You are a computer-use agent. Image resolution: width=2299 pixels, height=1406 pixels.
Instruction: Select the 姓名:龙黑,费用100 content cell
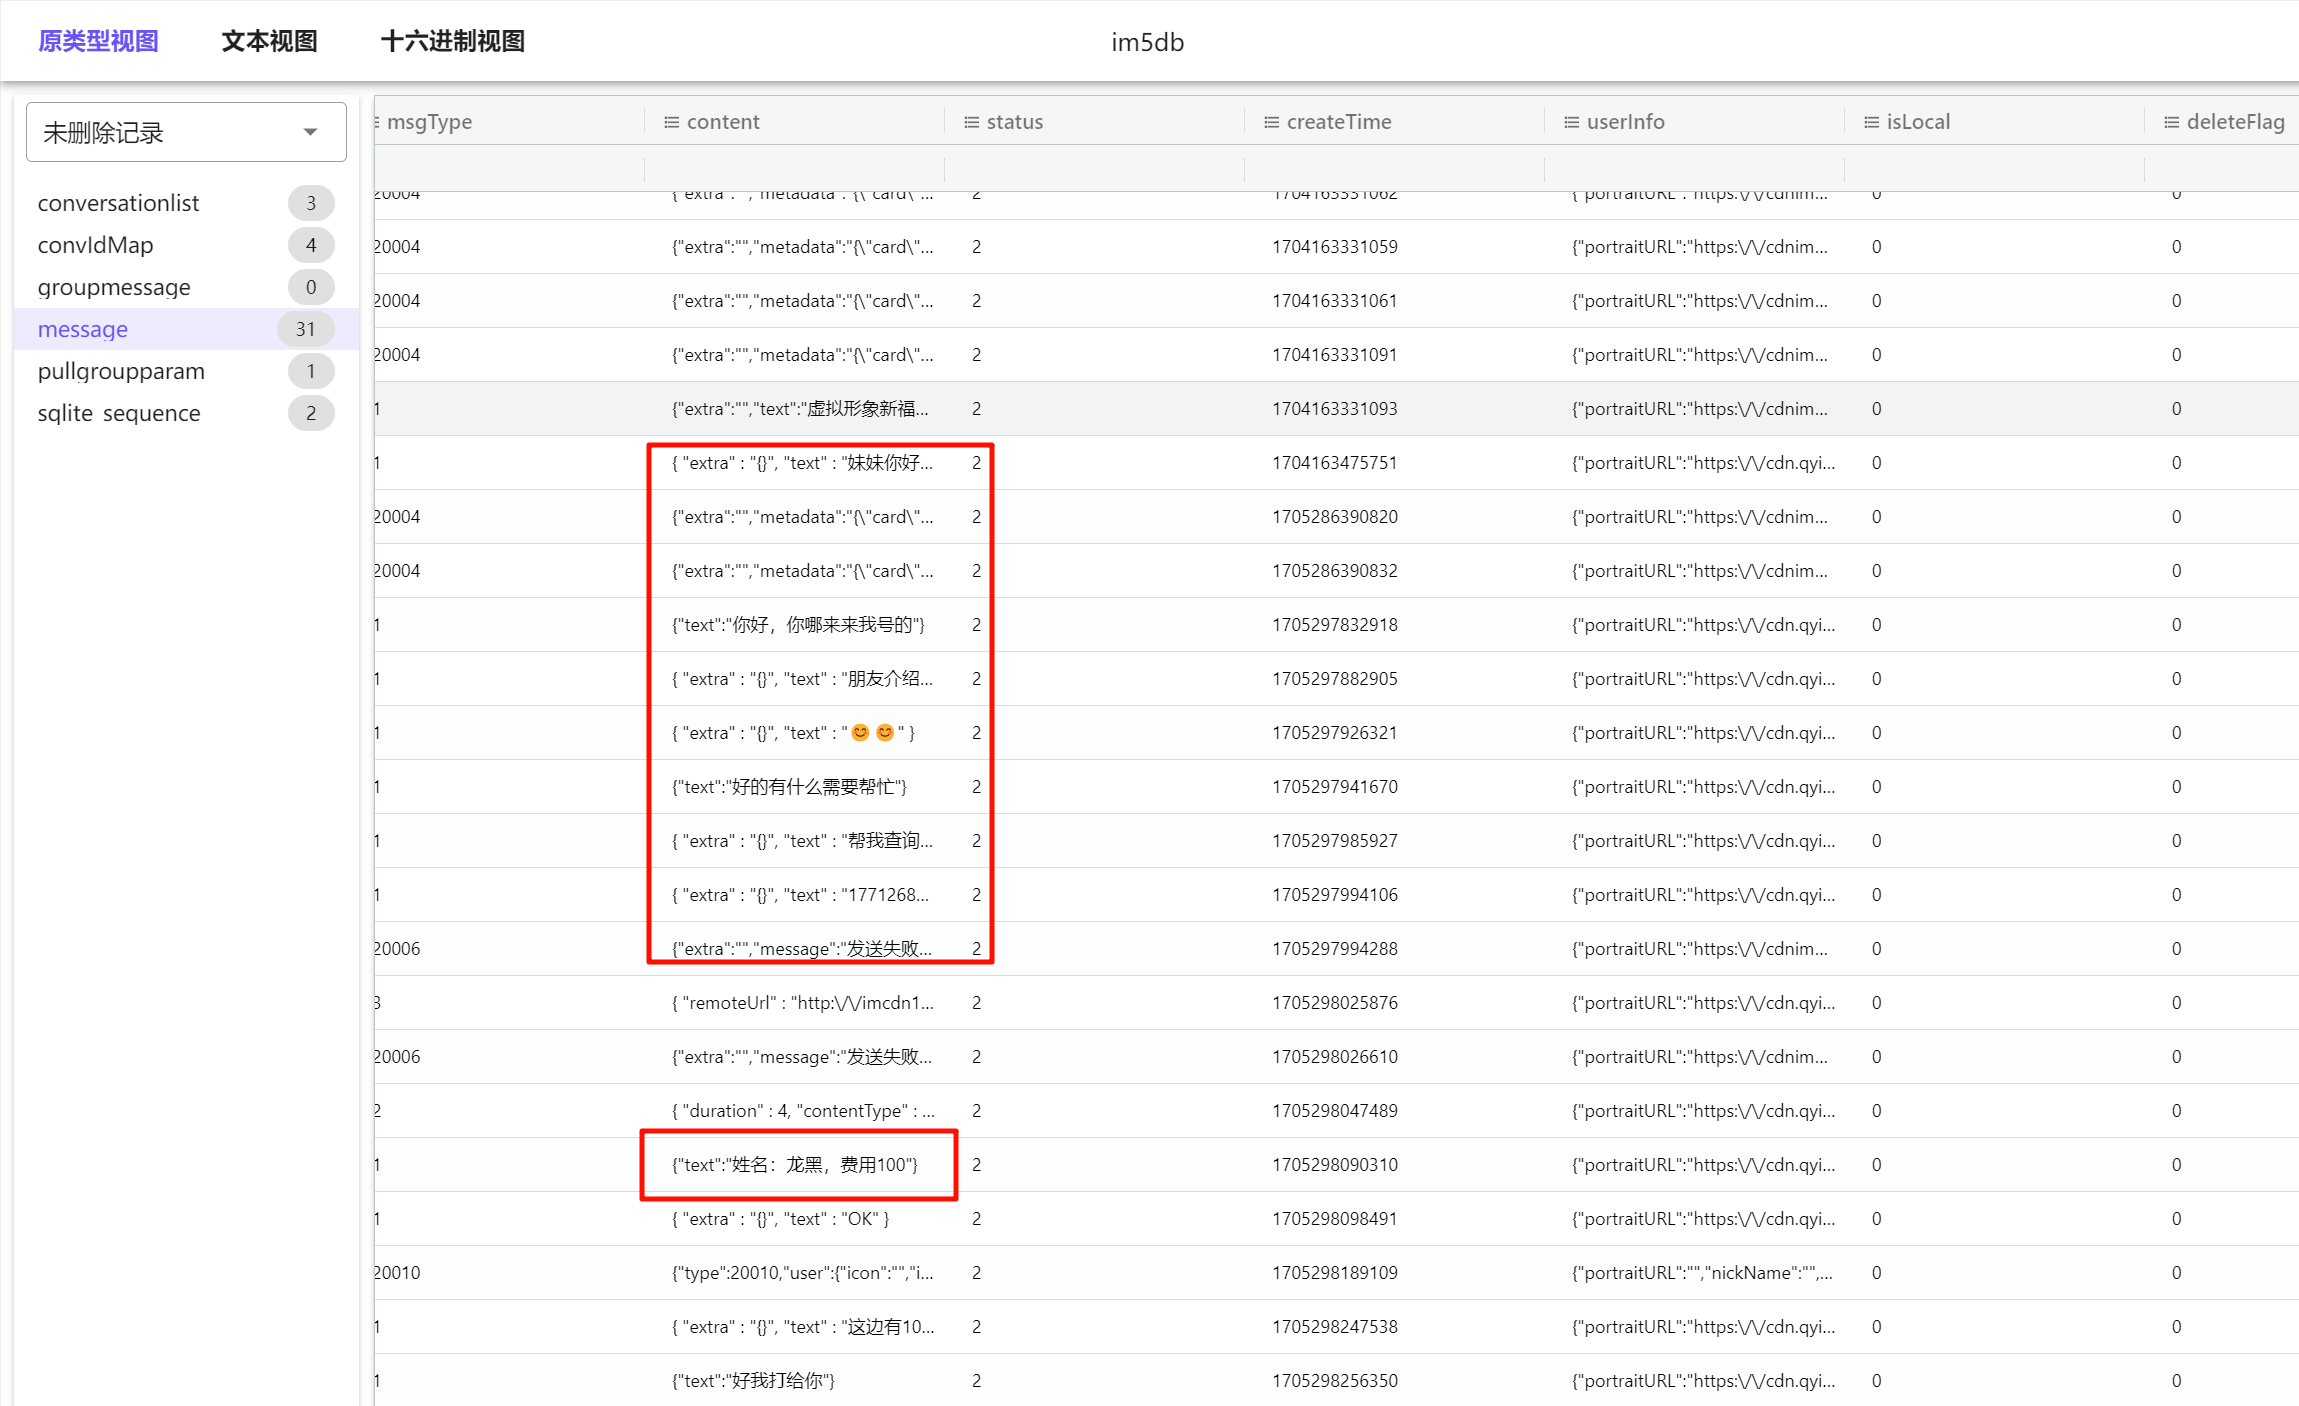pyautogui.click(x=795, y=1165)
